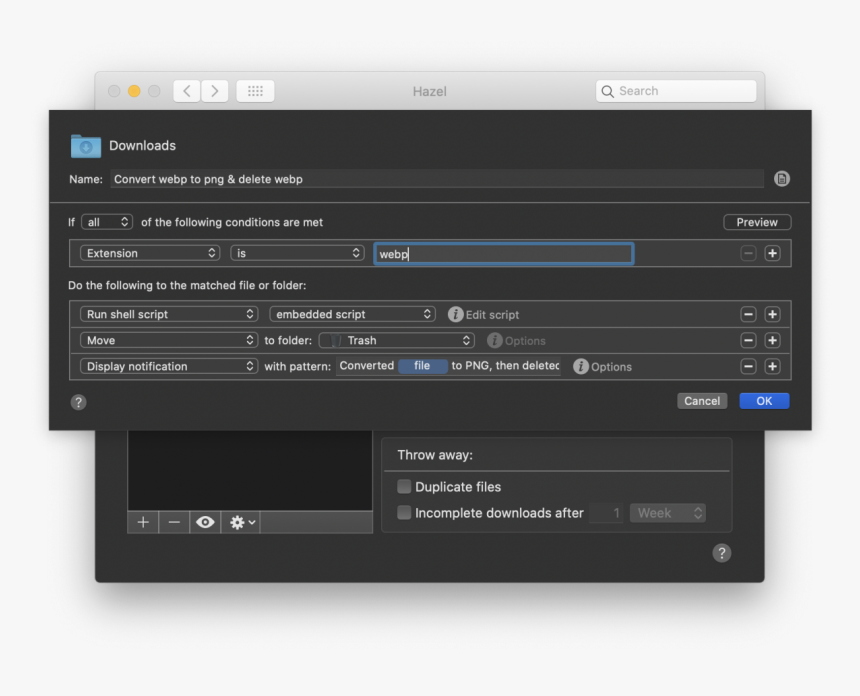Screen dimensions: 860x696
Task: Toggle rule preview eye icon
Action: 205,522
